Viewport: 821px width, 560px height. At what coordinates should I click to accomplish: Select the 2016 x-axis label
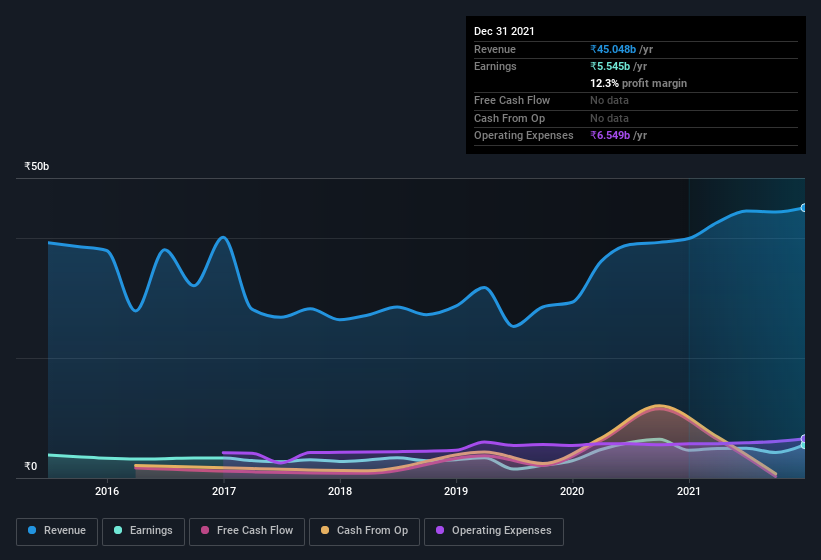[107, 491]
